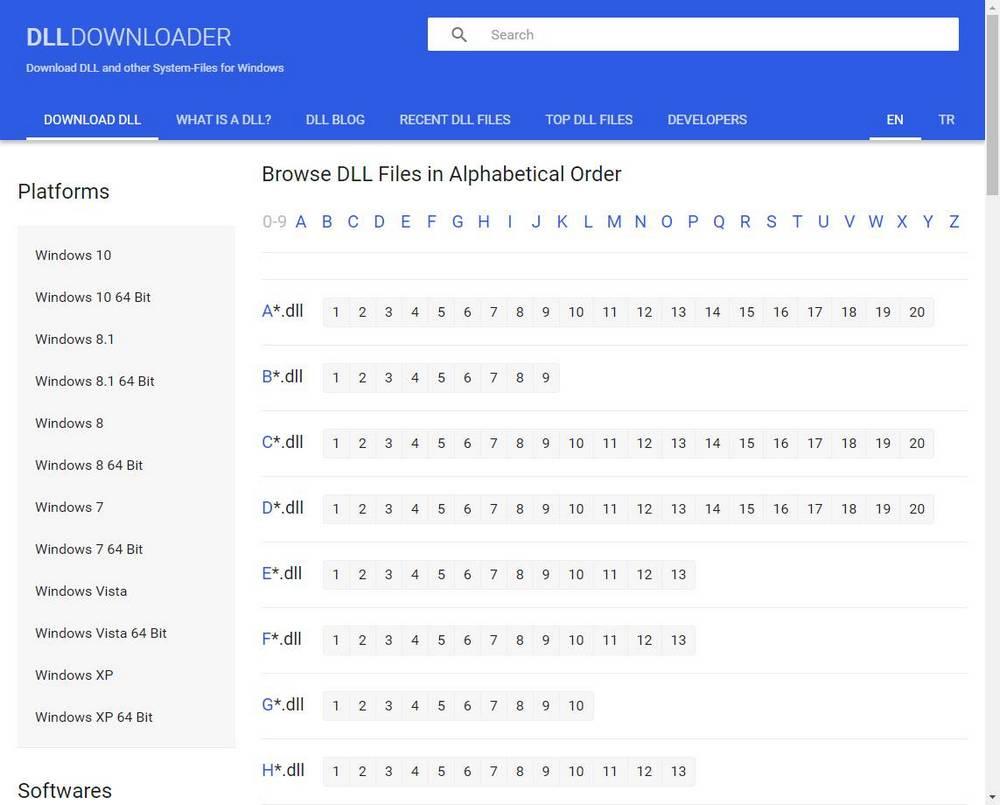Open page 12 of H*.dll files
The width and height of the screenshot is (1000, 805).
tap(644, 772)
